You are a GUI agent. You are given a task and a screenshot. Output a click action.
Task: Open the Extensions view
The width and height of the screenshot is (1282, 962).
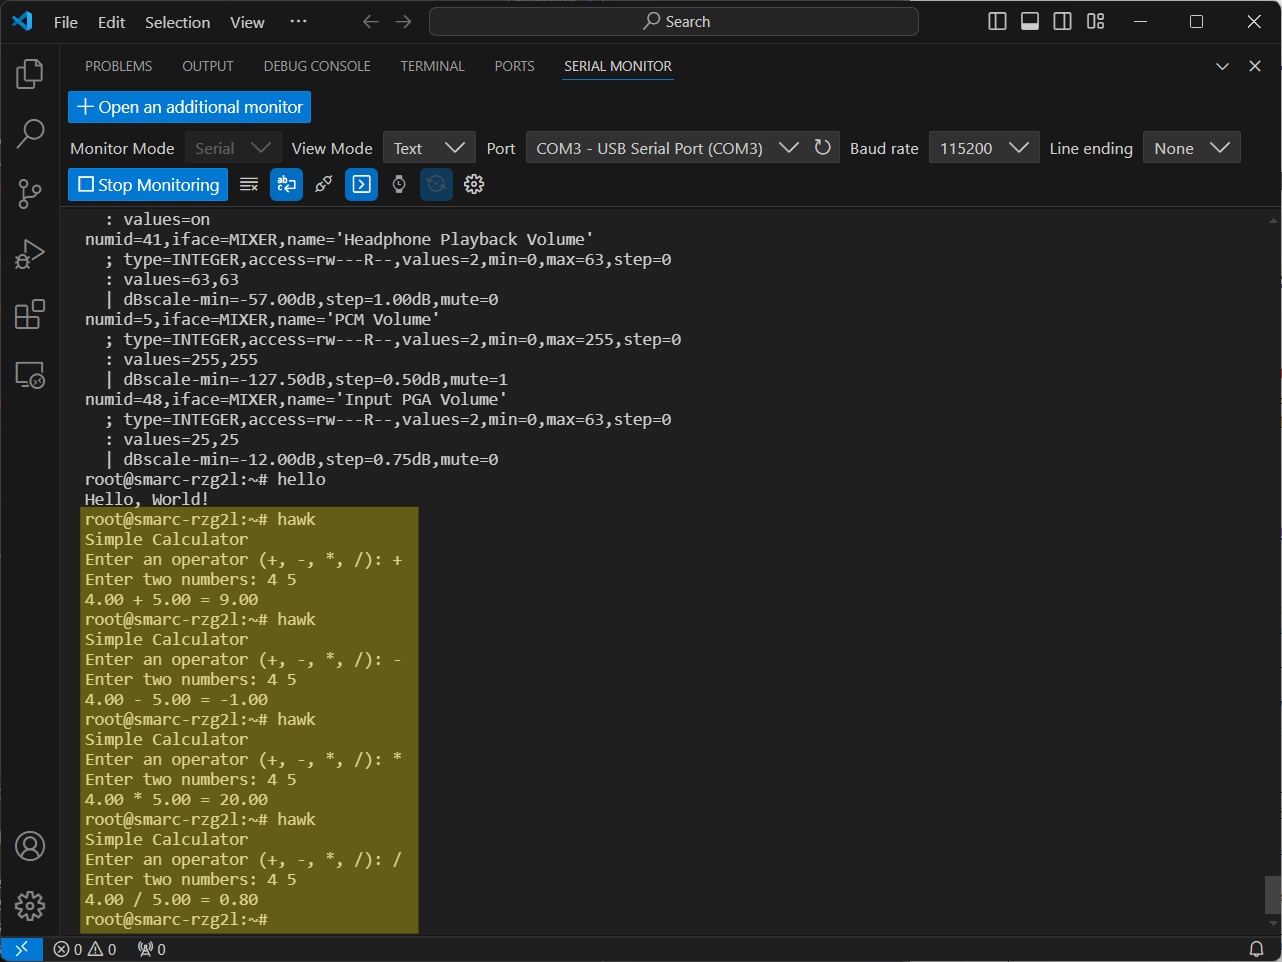coord(30,314)
